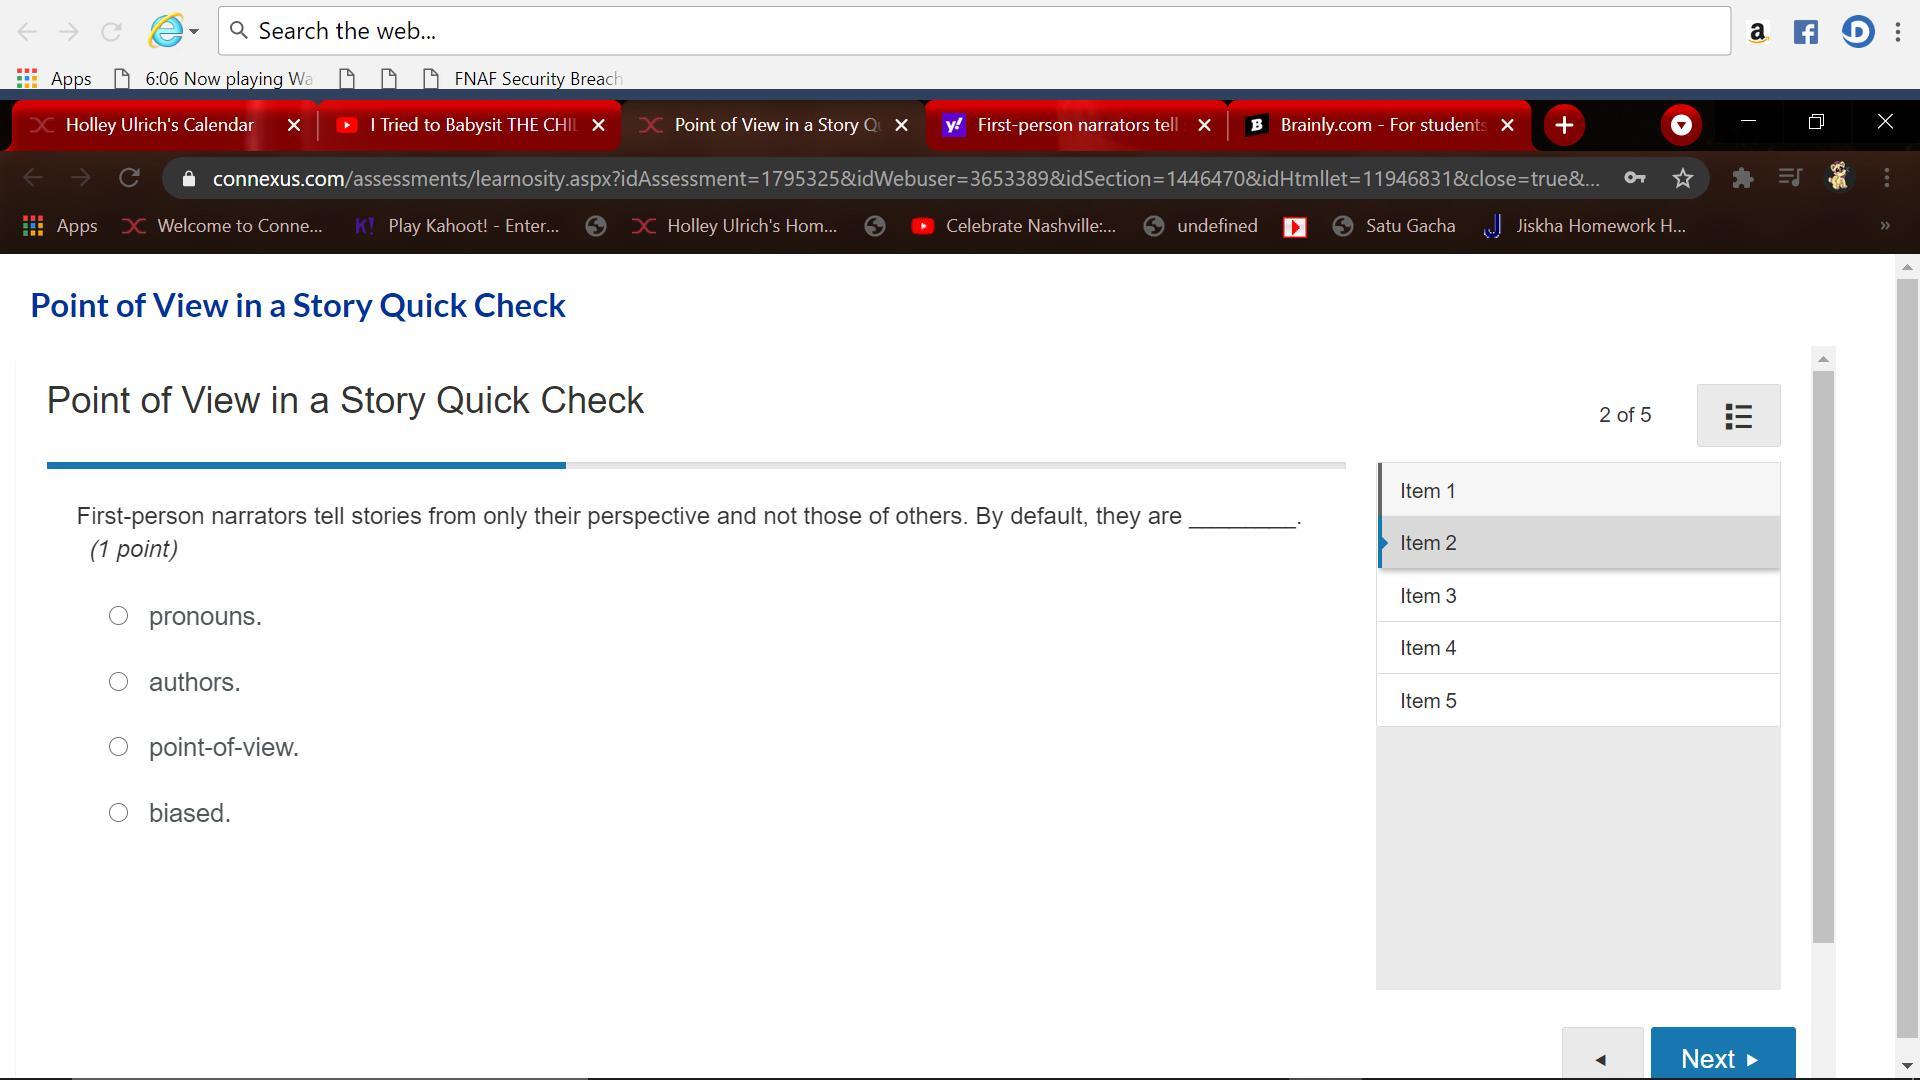
Task: Bookmark page with star icon
Action: click(1683, 178)
